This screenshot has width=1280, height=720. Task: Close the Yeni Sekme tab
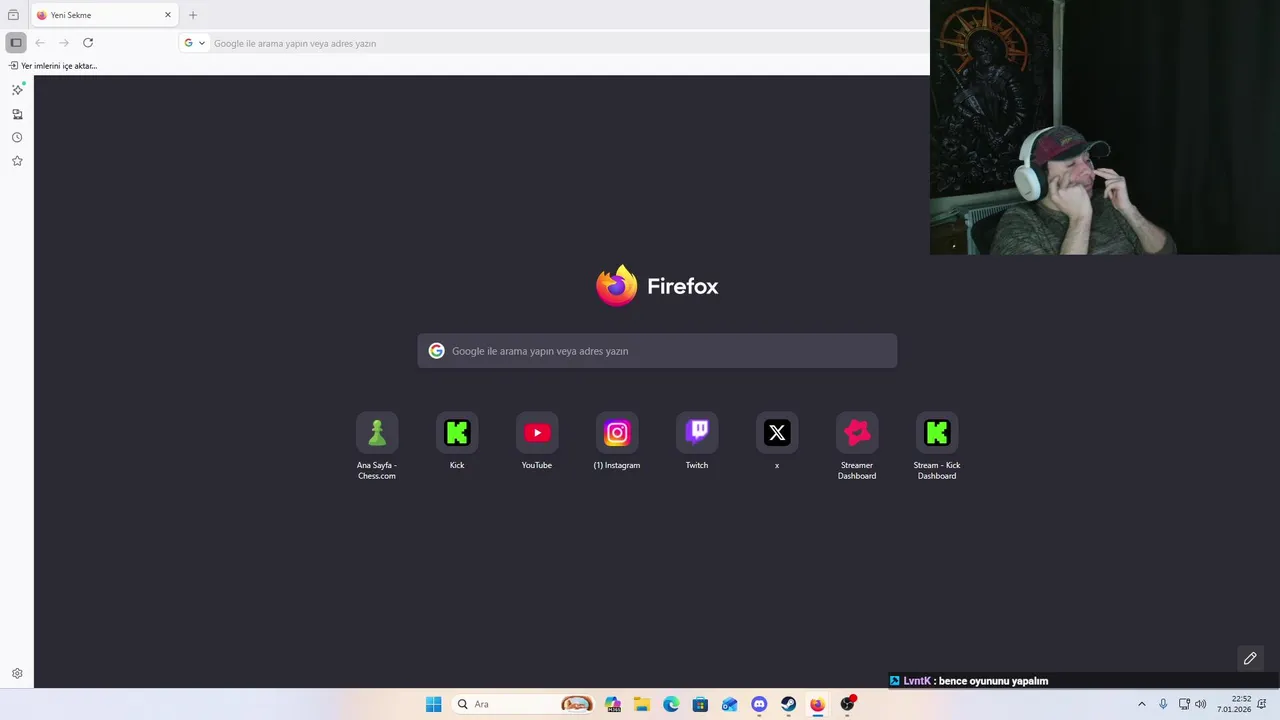pyautogui.click(x=168, y=15)
